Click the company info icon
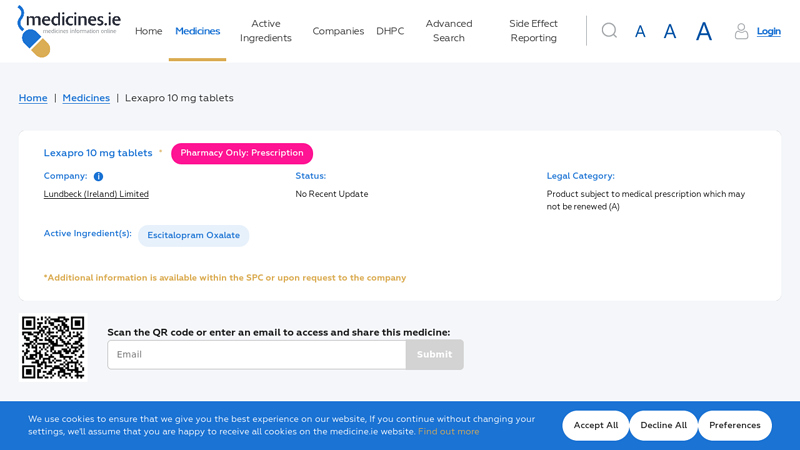Viewport: 800px width, 450px height. coord(98,177)
